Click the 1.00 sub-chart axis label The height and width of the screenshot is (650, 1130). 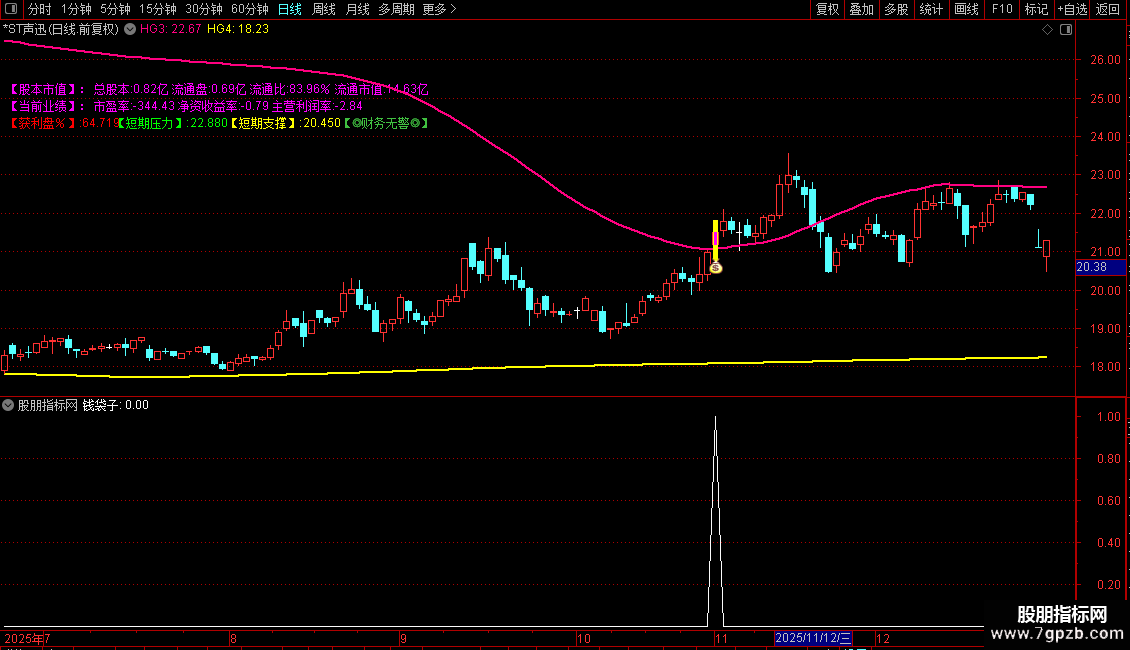coord(1108,417)
